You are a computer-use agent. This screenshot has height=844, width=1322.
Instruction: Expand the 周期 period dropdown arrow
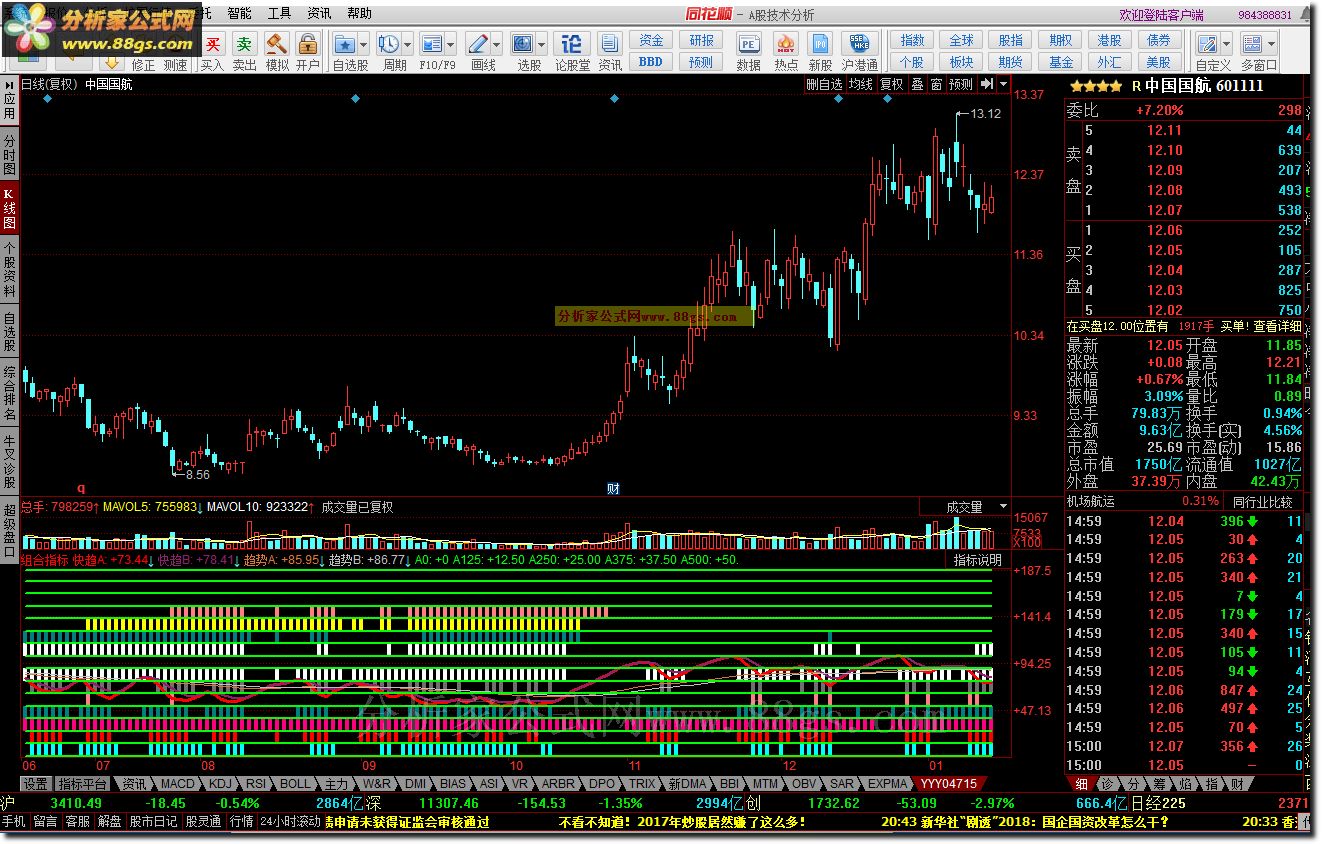[x=408, y=44]
